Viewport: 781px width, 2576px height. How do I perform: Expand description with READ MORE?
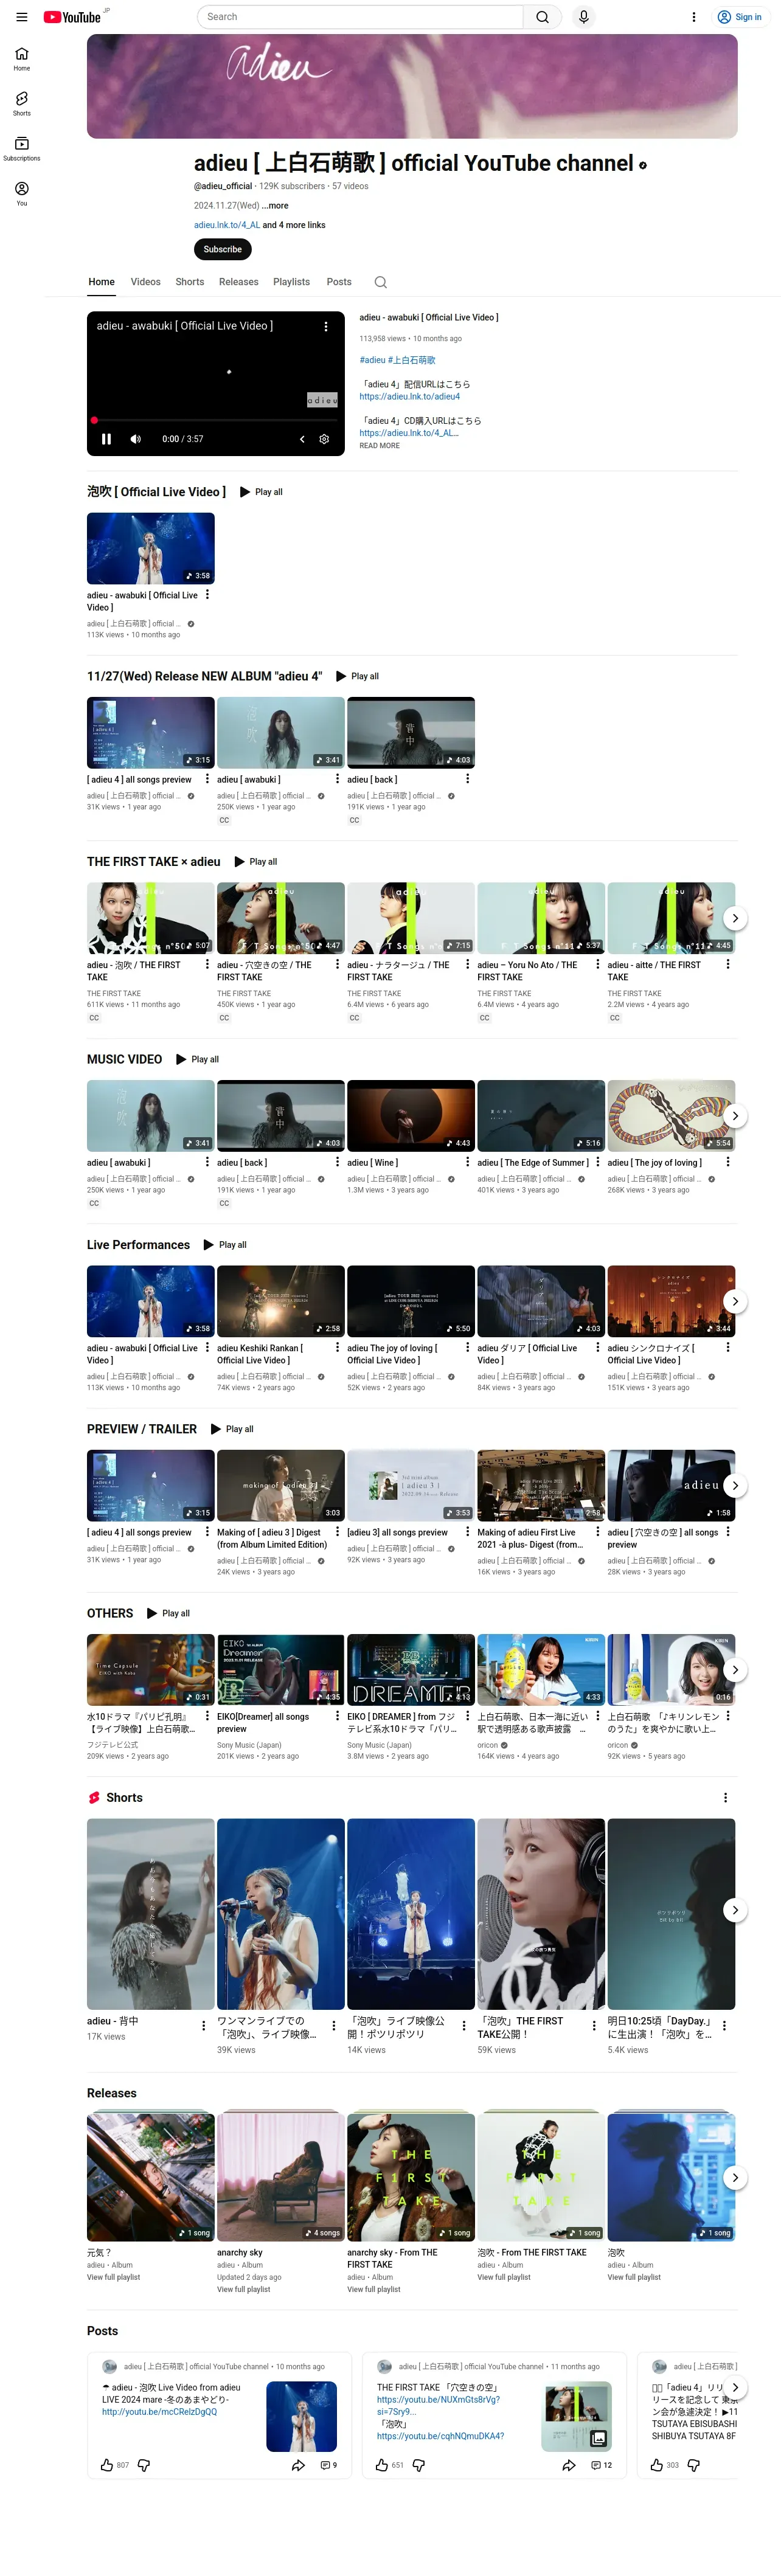point(380,446)
